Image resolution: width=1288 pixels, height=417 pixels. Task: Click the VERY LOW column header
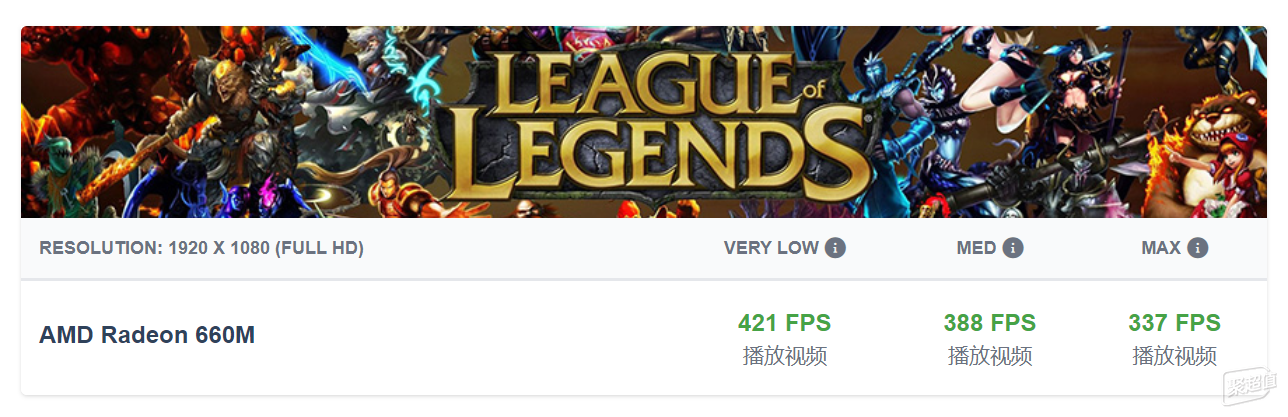[x=771, y=248]
